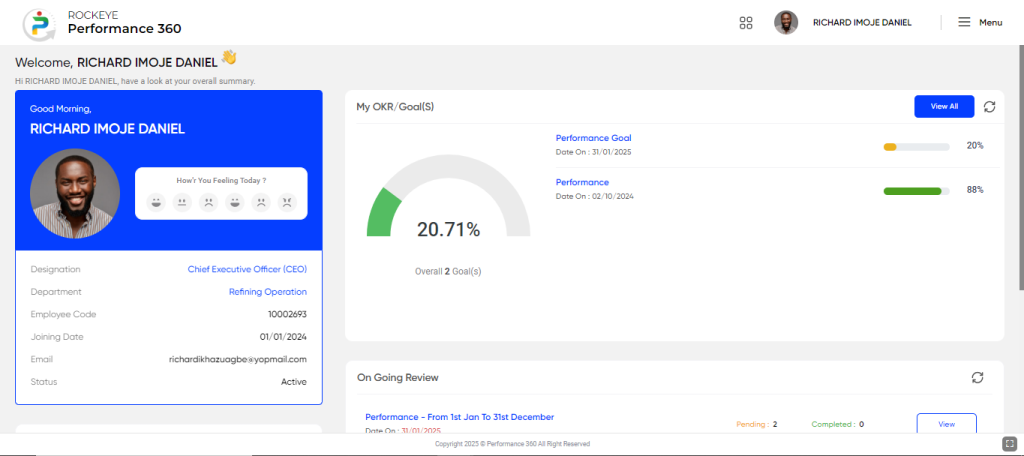Screen dimensions: 1024x456
Task: Open the 'Performance' goal dated 02/10/2024
Action: [x=582, y=182]
